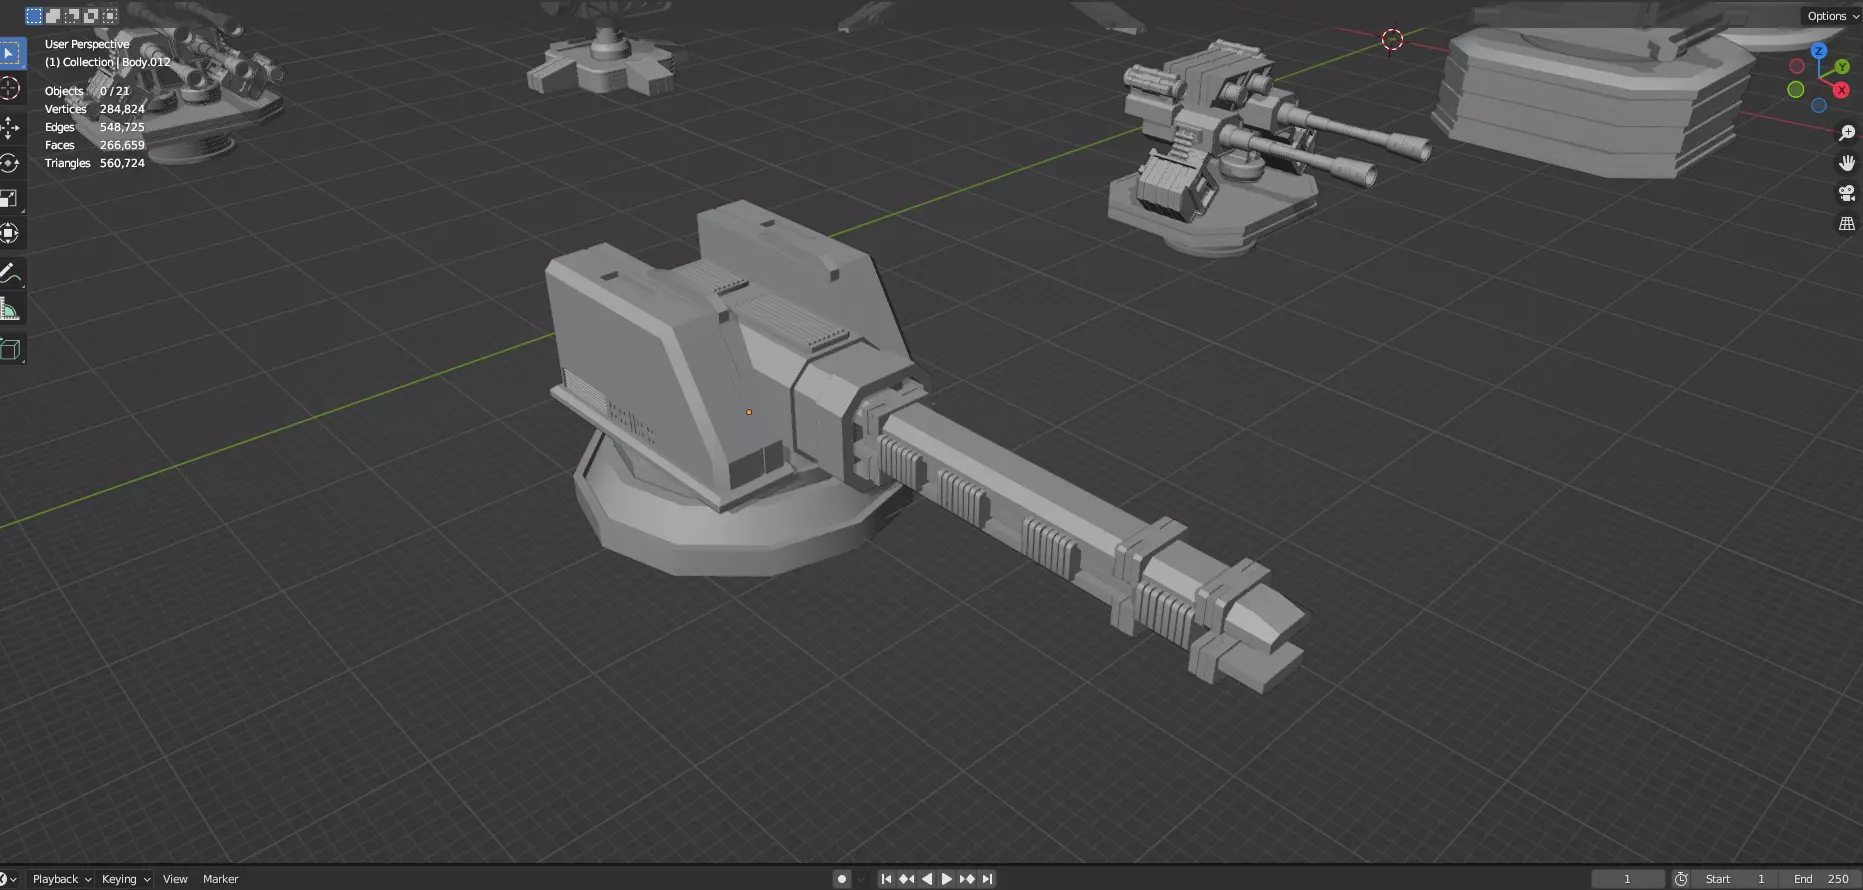Click the current frame field
Screen dimensions: 1863x890
point(1628,879)
